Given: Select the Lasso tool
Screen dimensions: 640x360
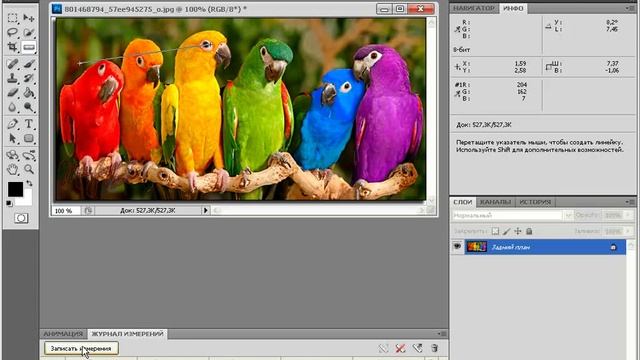Looking at the screenshot, I should [13, 32].
